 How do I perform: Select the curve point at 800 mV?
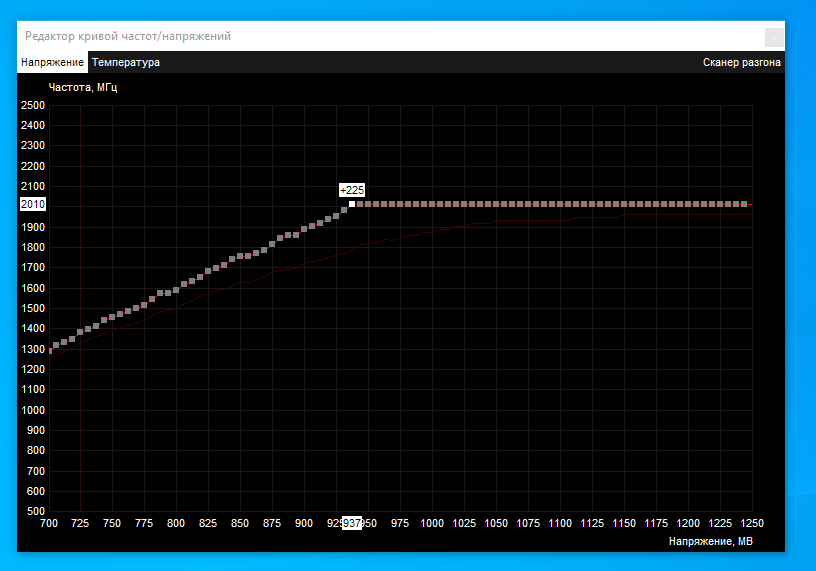click(x=176, y=290)
